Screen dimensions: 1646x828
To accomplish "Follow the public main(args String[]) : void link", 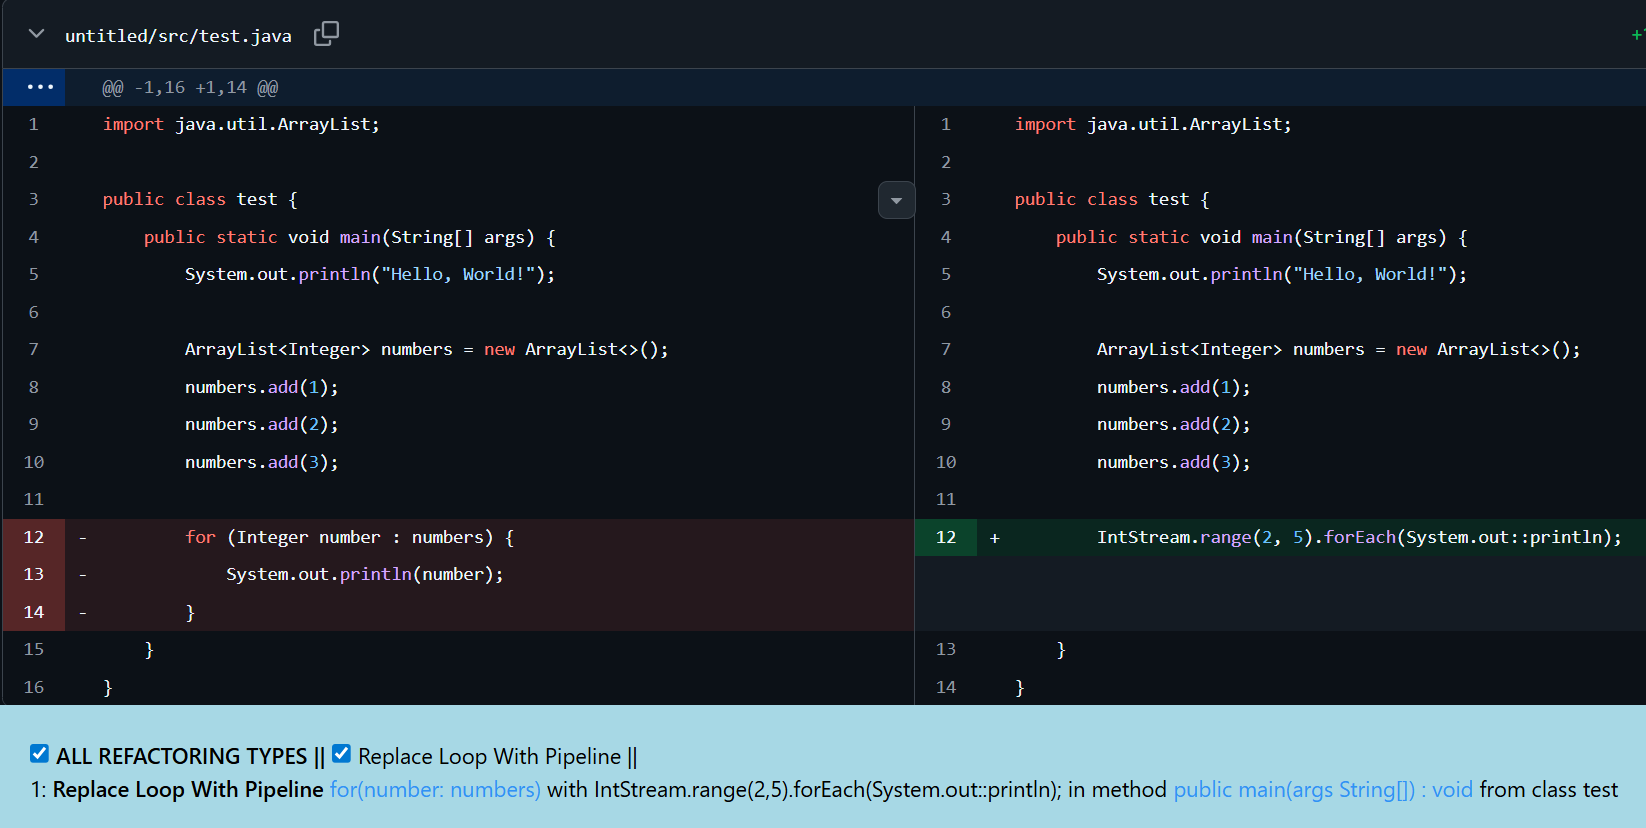I will coord(1322,790).
